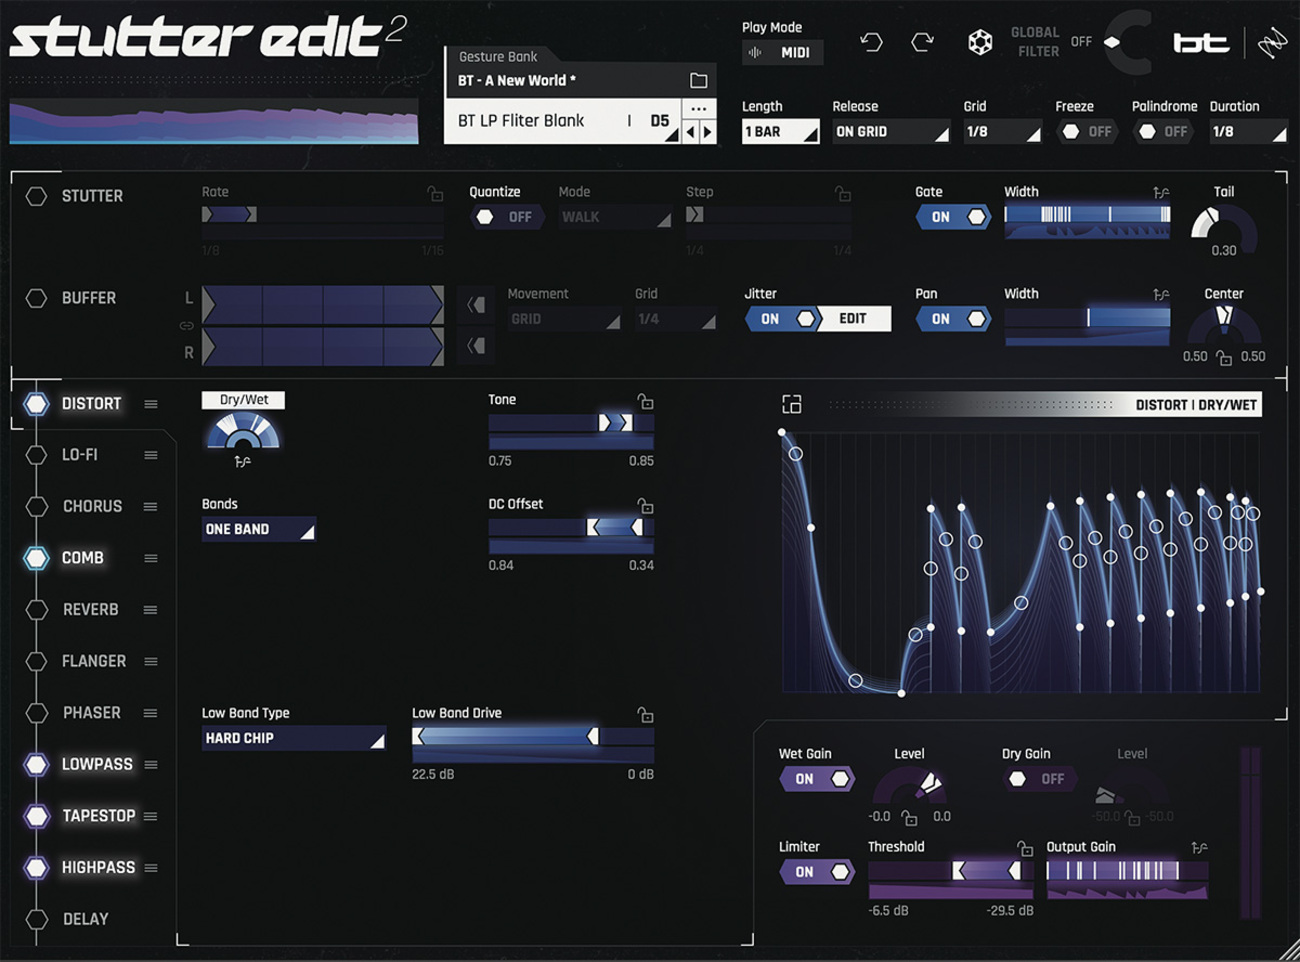Click the Comb reorder handle icon
The height and width of the screenshot is (962, 1300).
(151, 558)
